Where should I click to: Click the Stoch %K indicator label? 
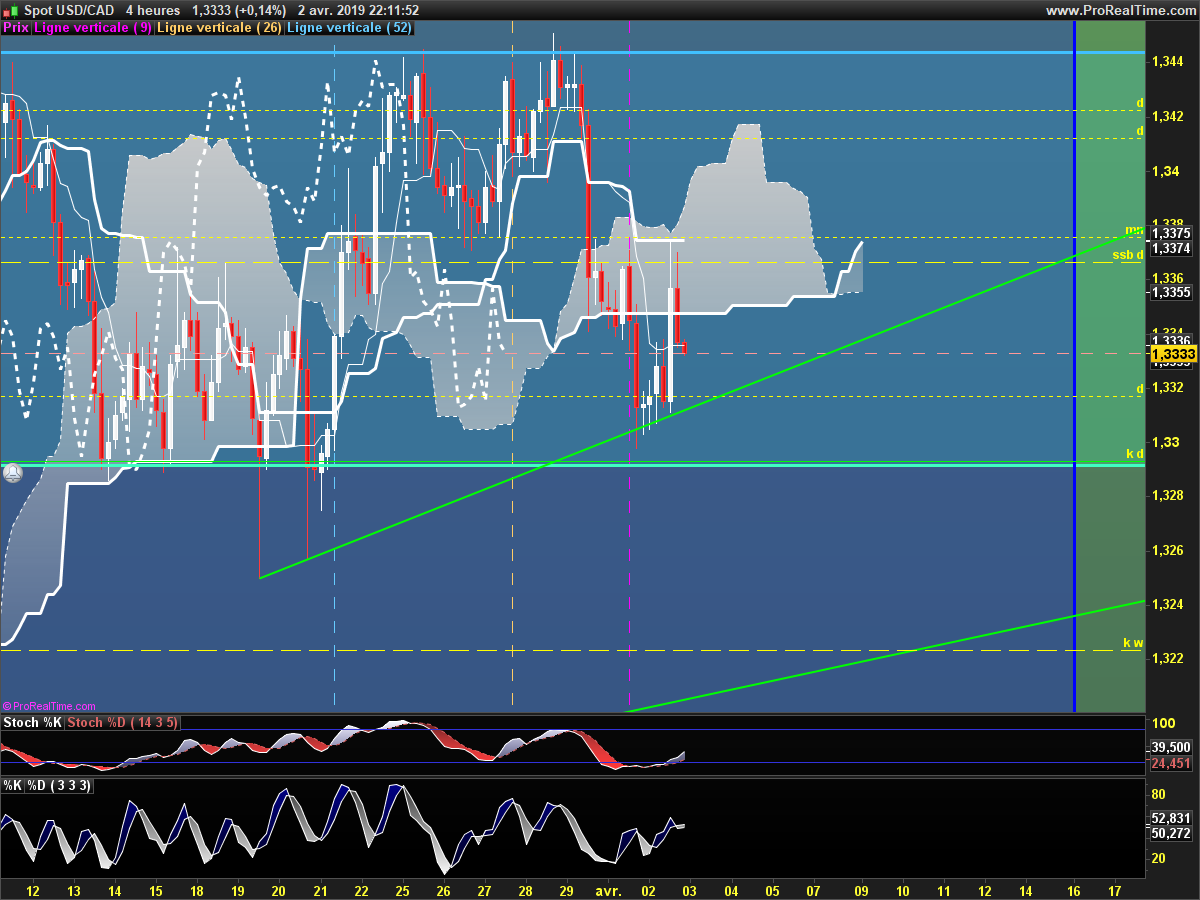(x=32, y=722)
